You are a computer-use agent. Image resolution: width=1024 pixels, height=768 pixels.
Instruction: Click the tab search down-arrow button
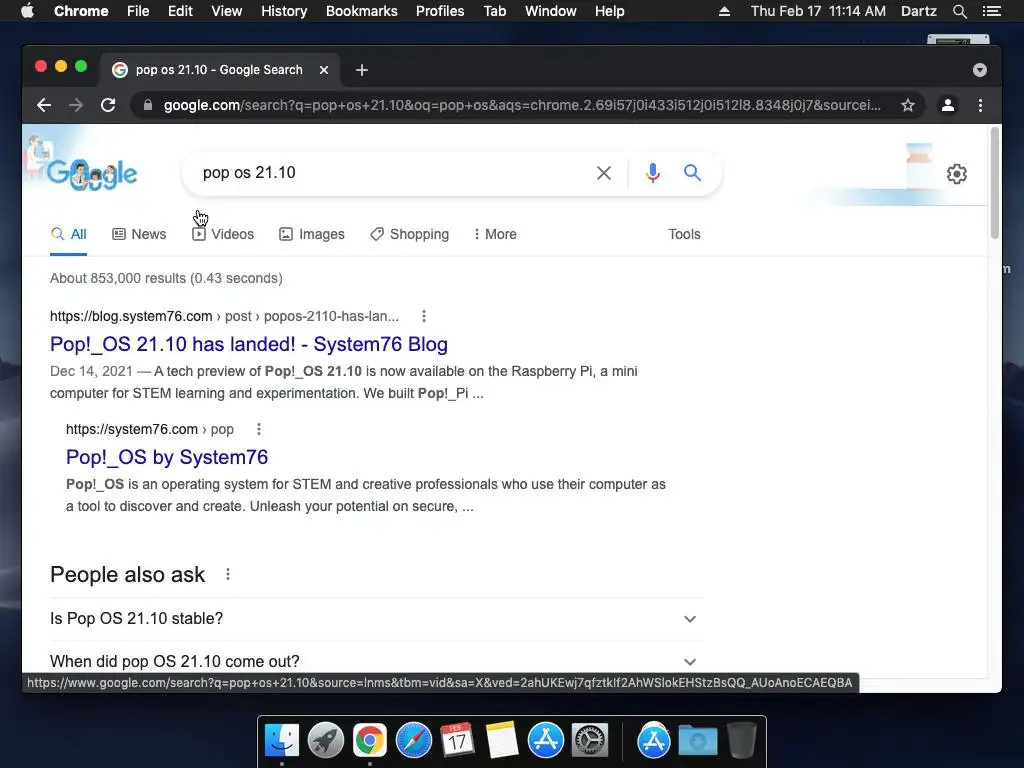pos(980,70)
